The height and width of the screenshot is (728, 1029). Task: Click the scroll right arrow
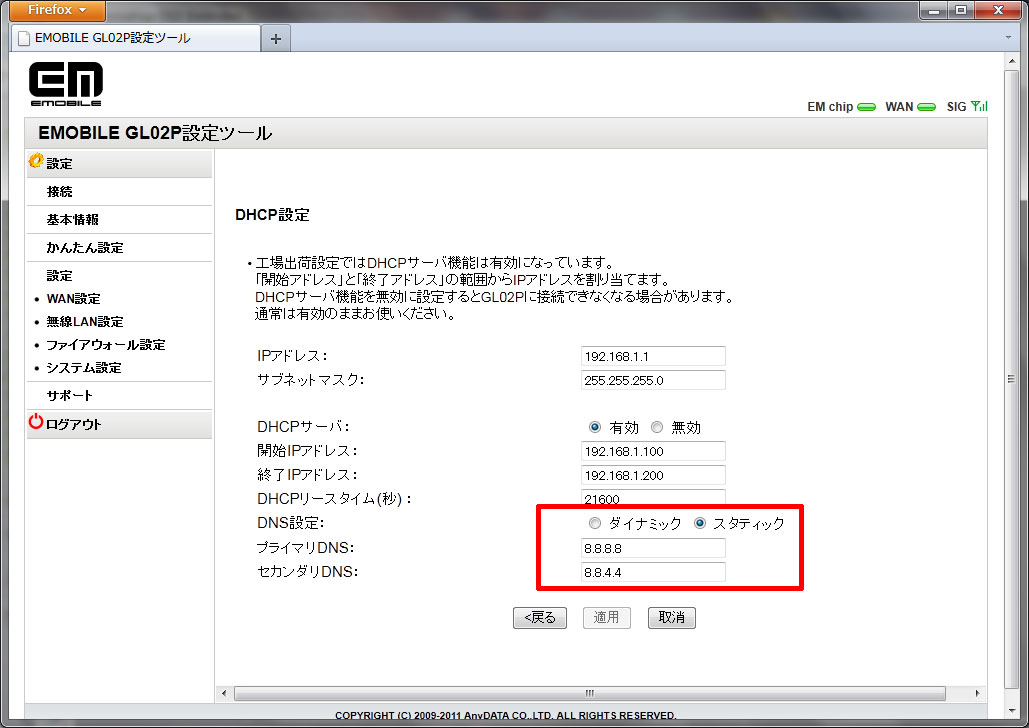pyautogui.click(x=977, y=693)
